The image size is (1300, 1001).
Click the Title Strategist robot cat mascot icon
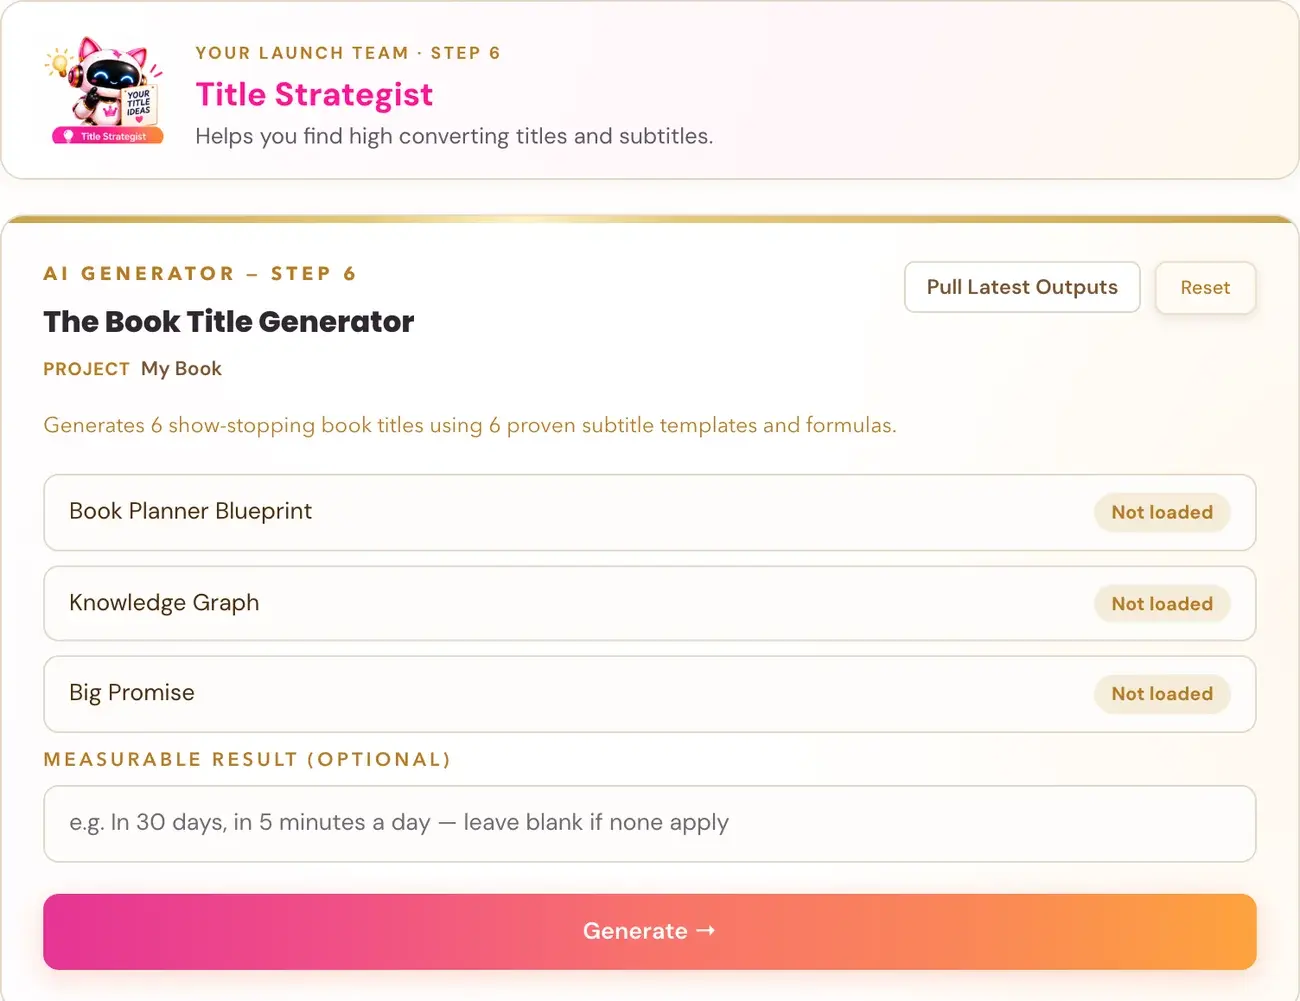106,90
